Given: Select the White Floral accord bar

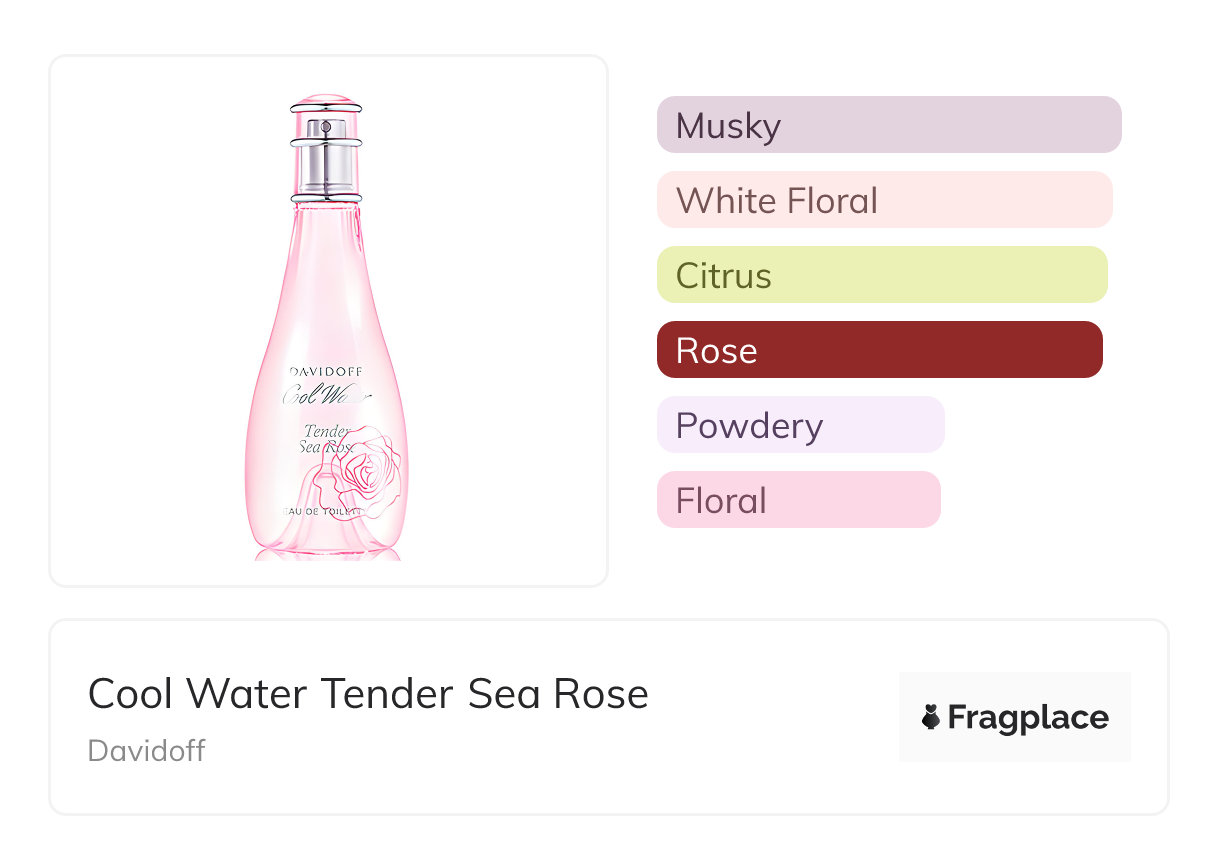Looking at the screenshot, I should (x=884, y=200).
